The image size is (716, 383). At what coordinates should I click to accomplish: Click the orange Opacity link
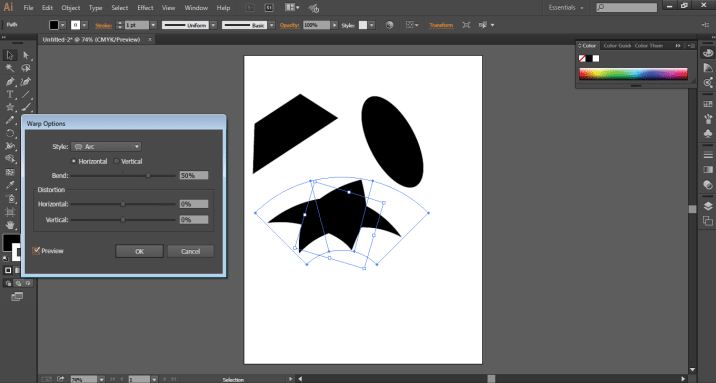tap(290, 25)
